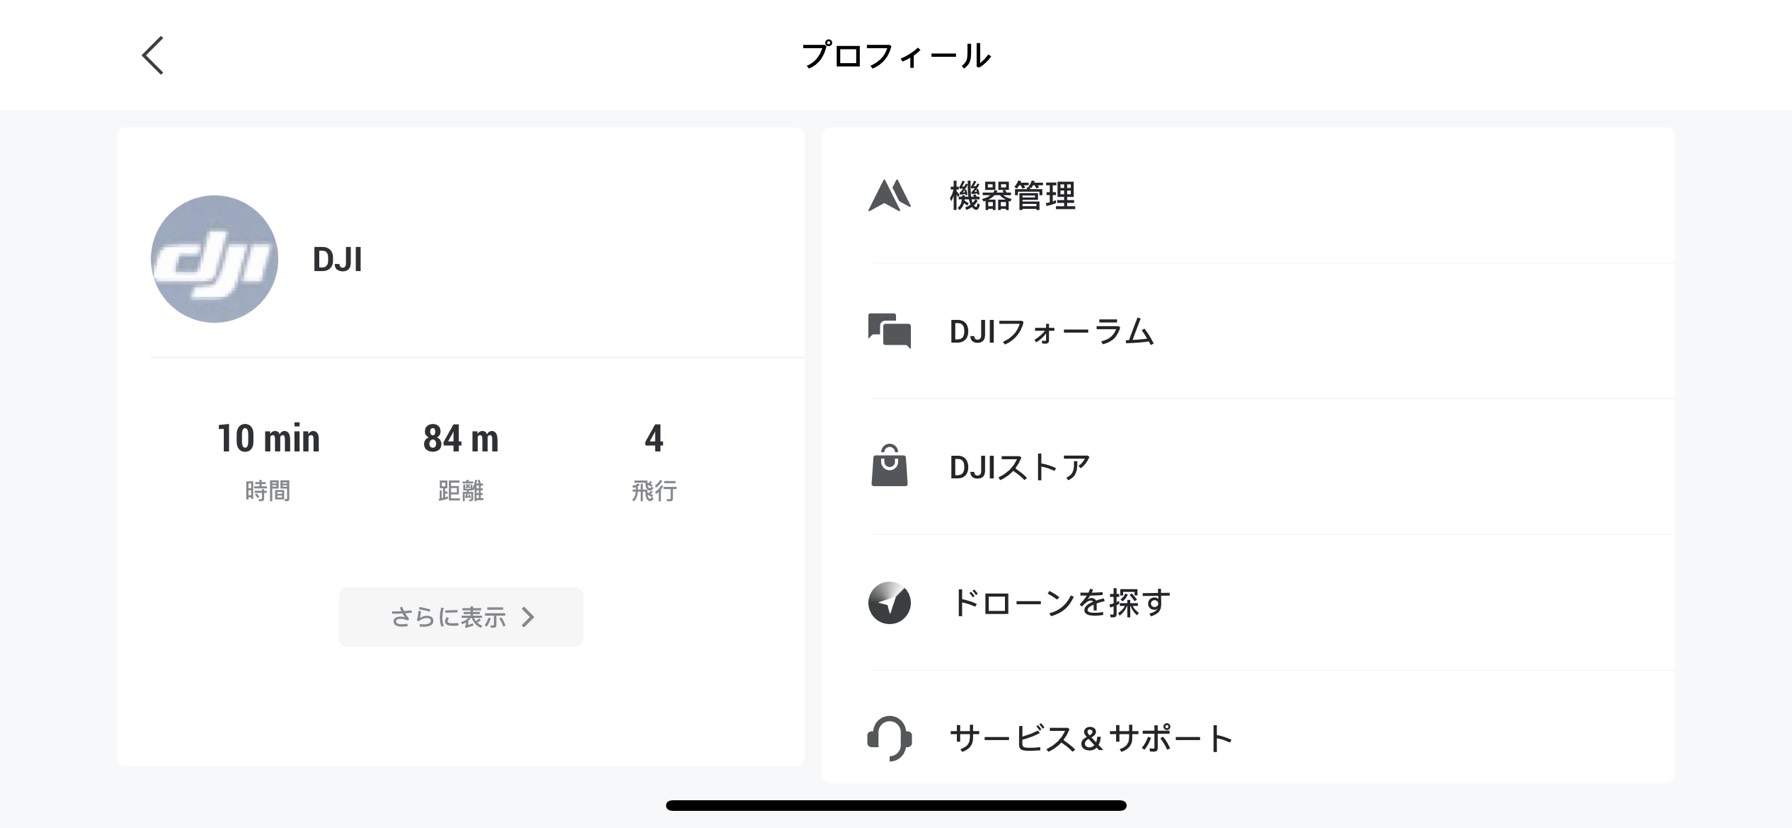Click the device management drone icon
The height and width of the screenshot is (828, 1792).
pyautogui.click(x=889, y=196)
